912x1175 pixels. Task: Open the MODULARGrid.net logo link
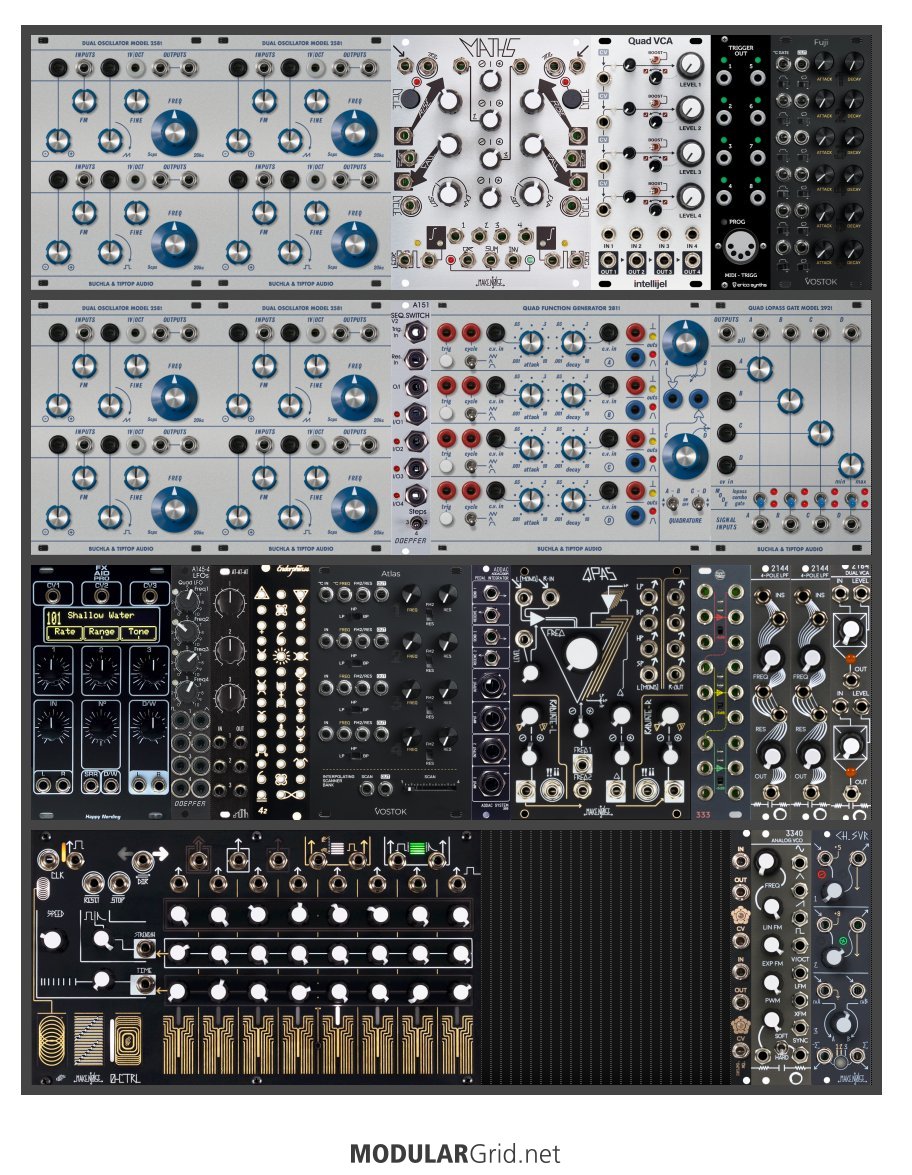tap(455, 1153)
